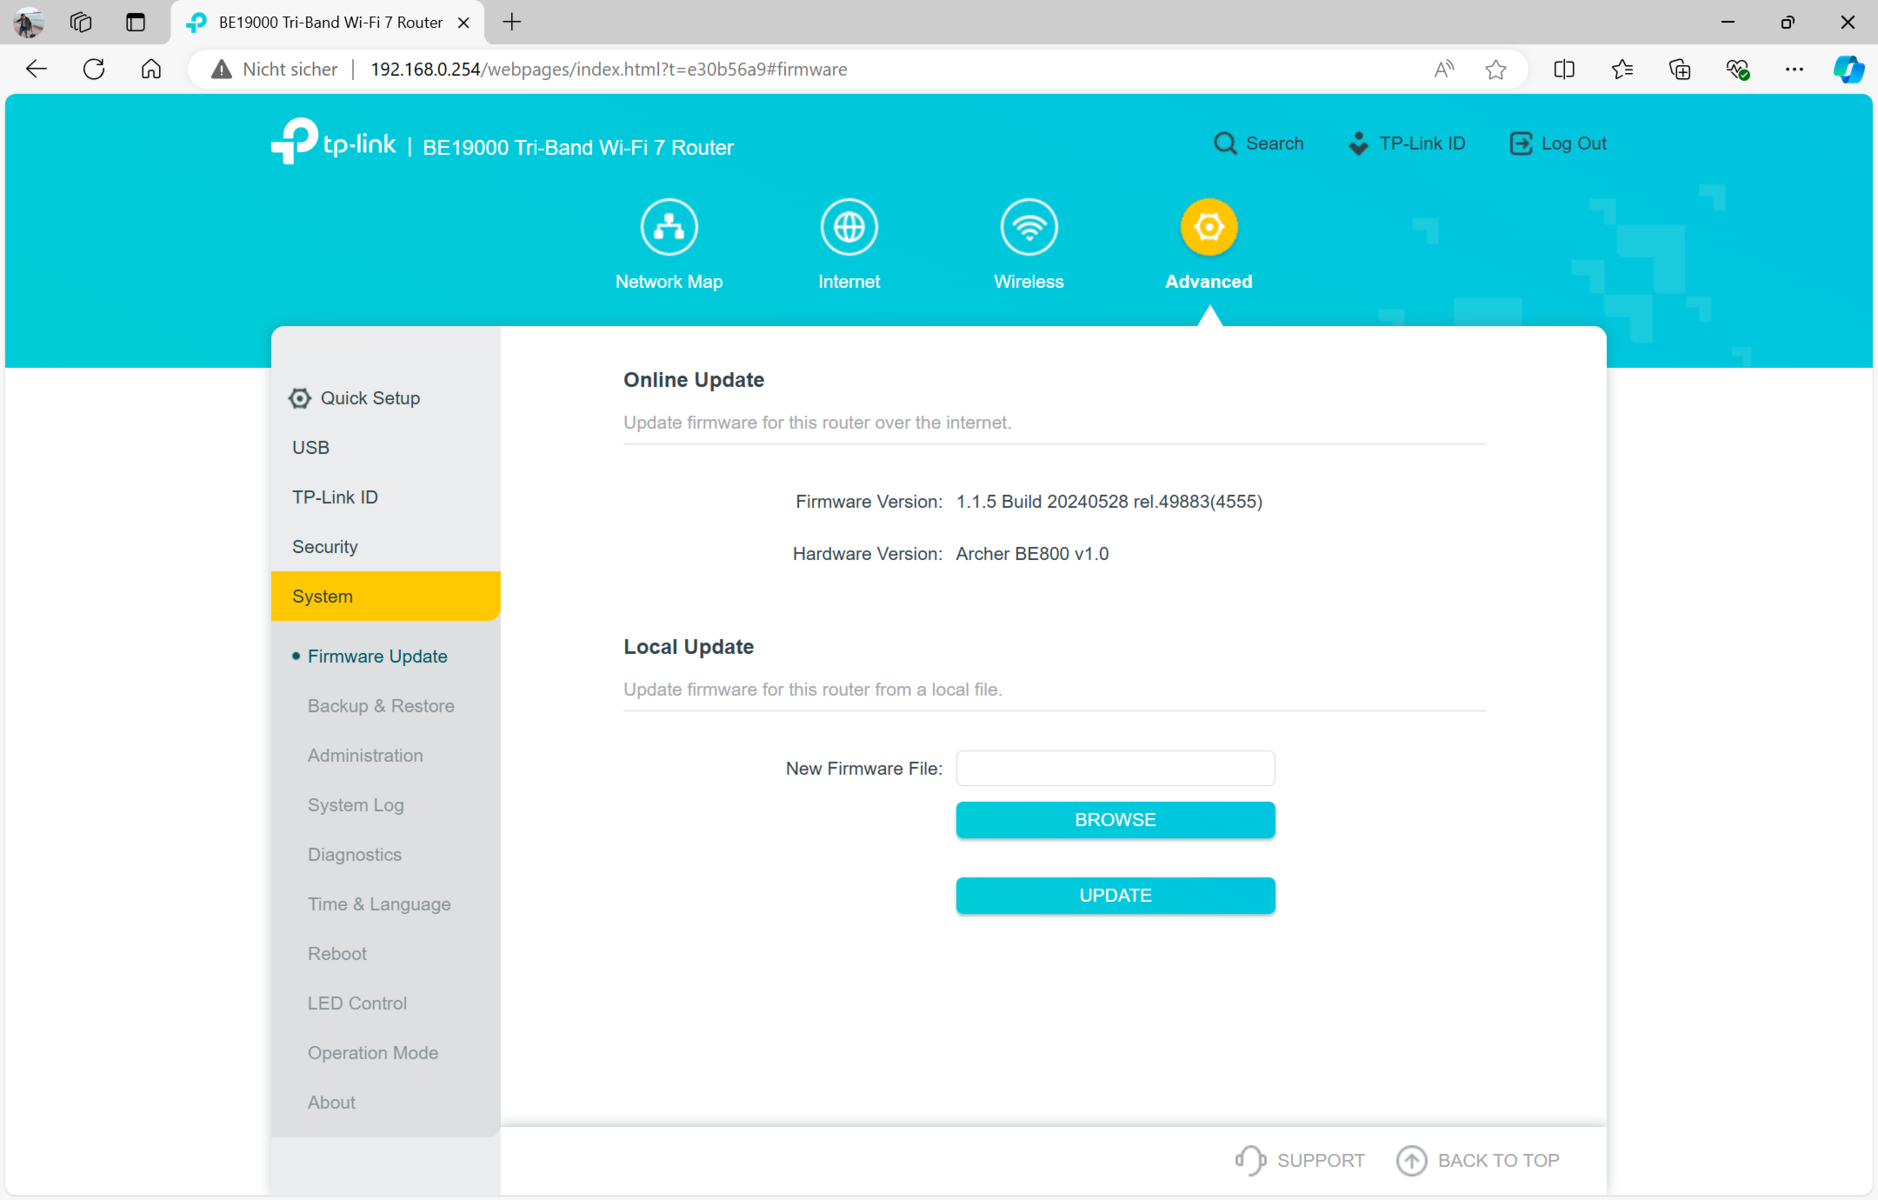Click the BROWSE button

[1115, 820]
